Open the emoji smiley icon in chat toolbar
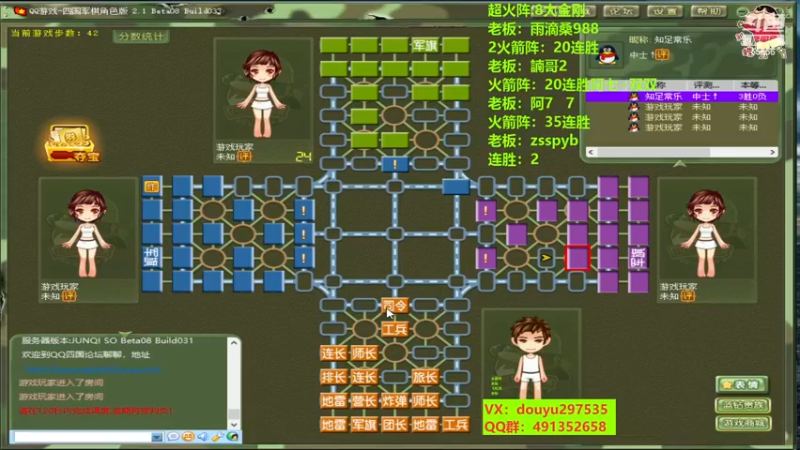Viewport: 800px width, 450px height. (x=188, y=437)
